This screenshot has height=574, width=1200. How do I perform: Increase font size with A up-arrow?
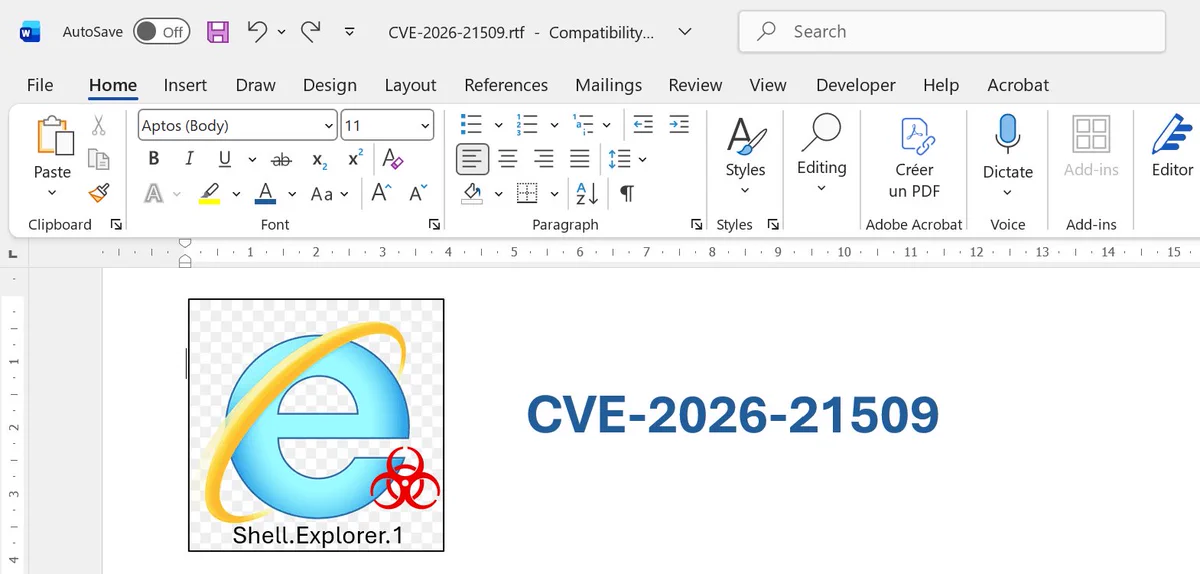pyautogui.click(x=381, y=193)
